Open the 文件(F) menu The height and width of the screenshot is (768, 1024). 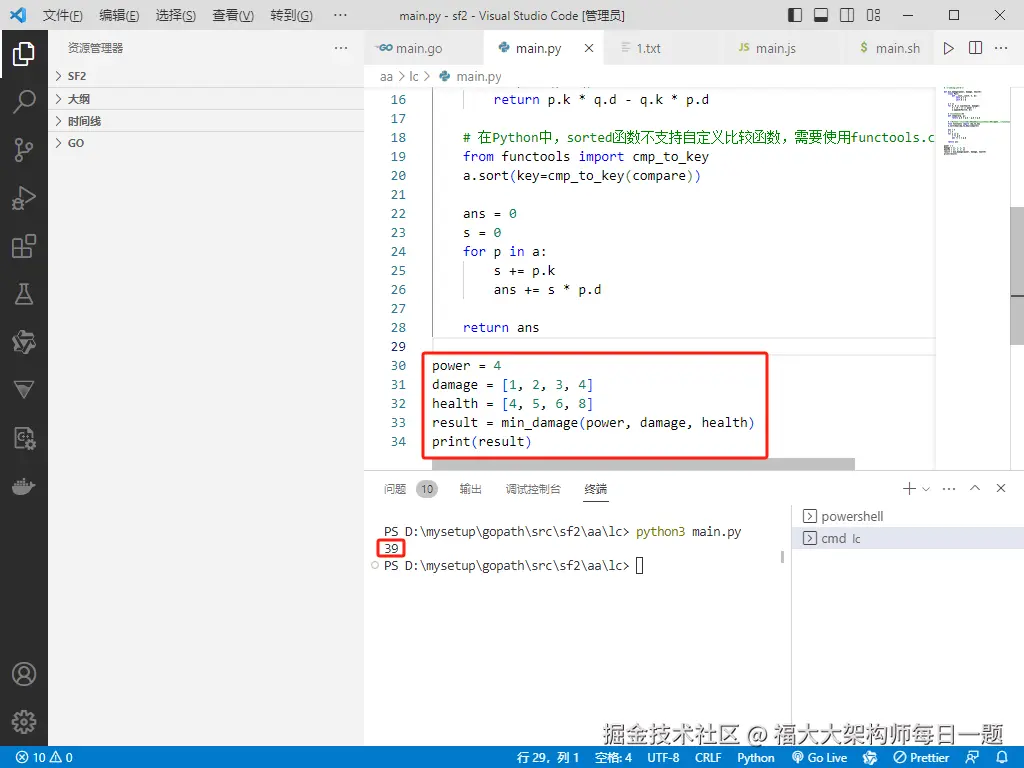click(x=63, y=15)
